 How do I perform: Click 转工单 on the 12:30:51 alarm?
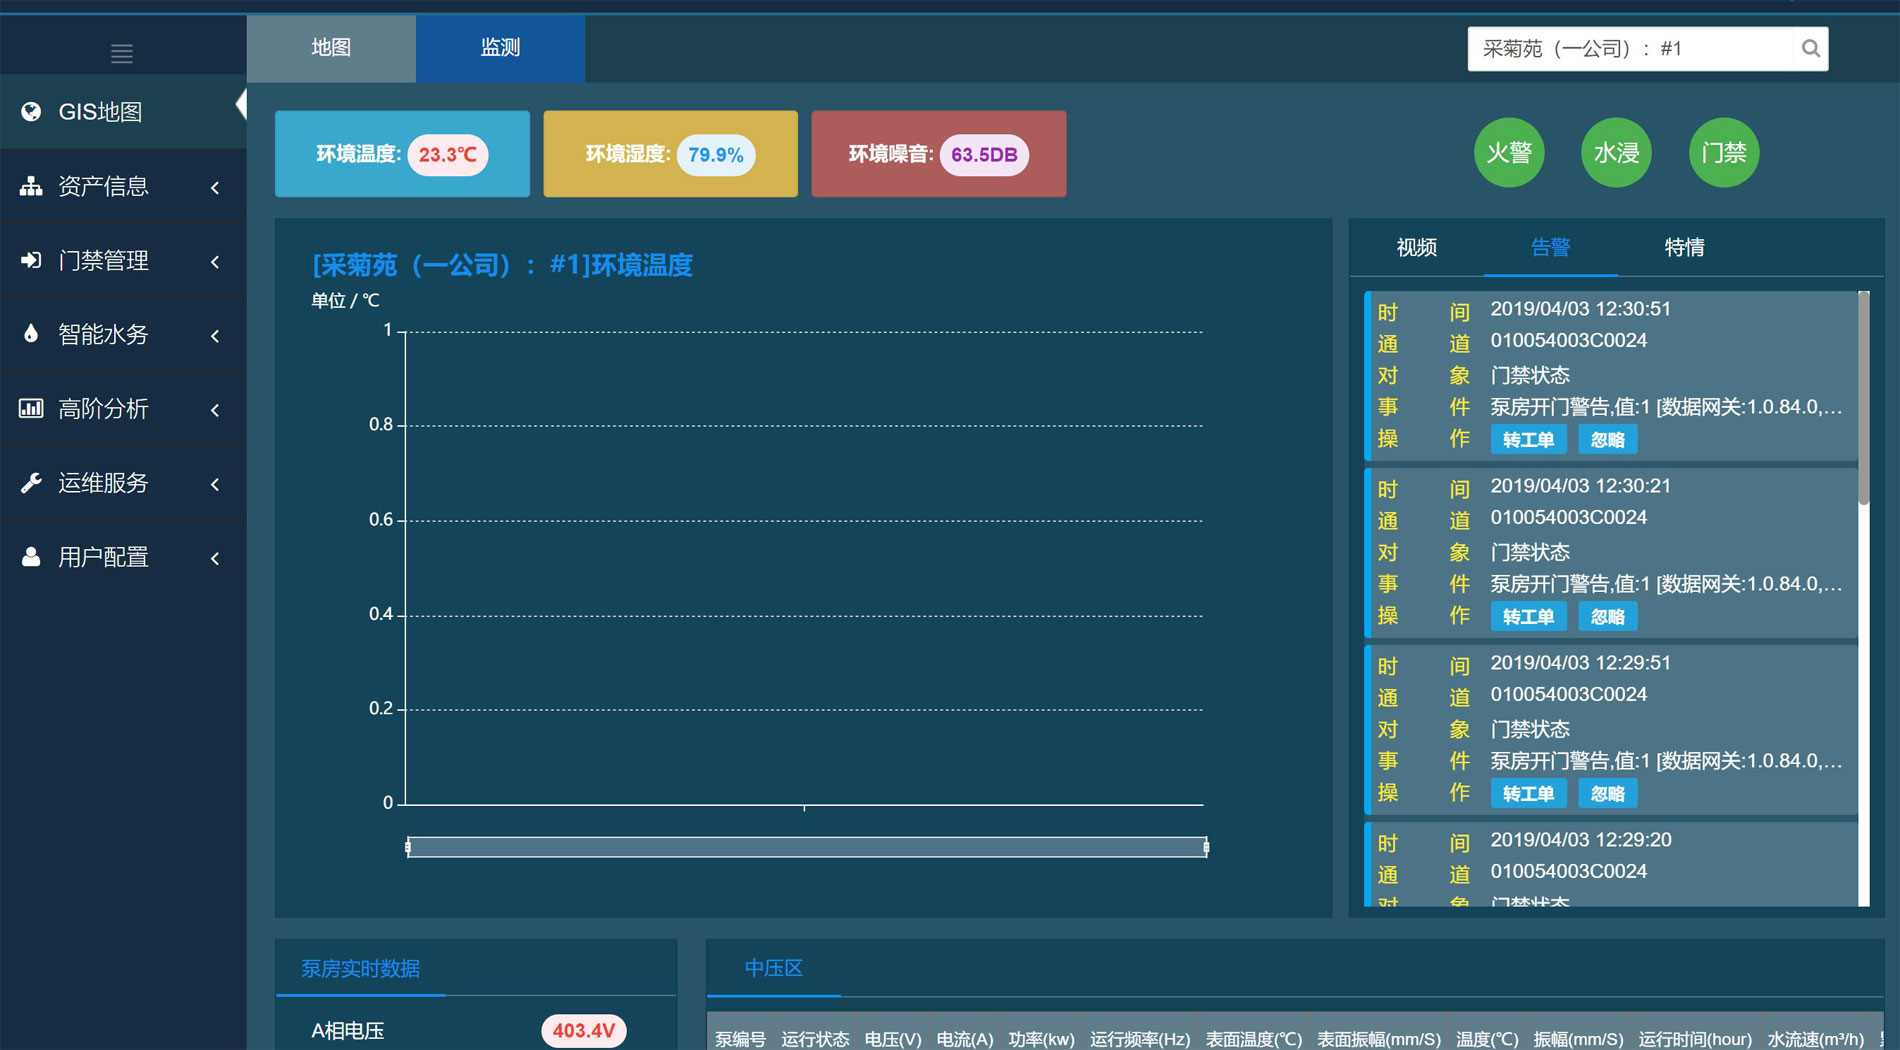point(1528,440)
